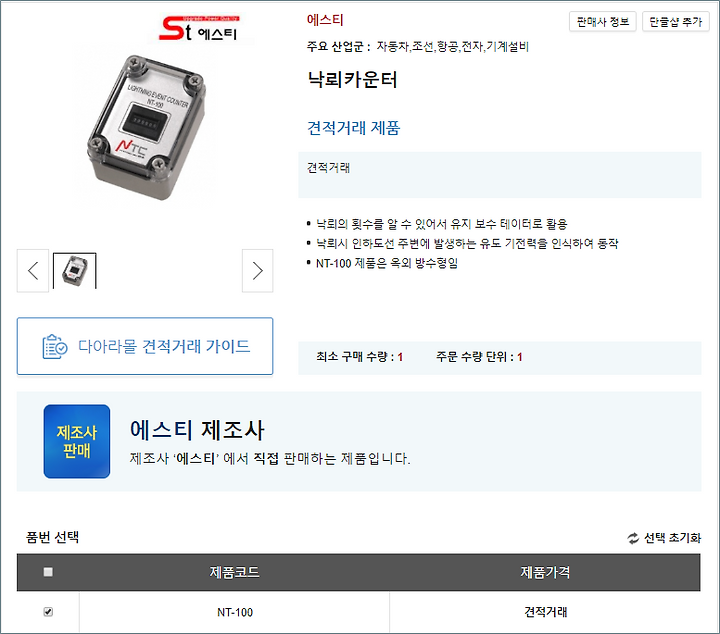Click the 에스티 logo at top
This screenshot has height=634, width=720.
[199, 28]
